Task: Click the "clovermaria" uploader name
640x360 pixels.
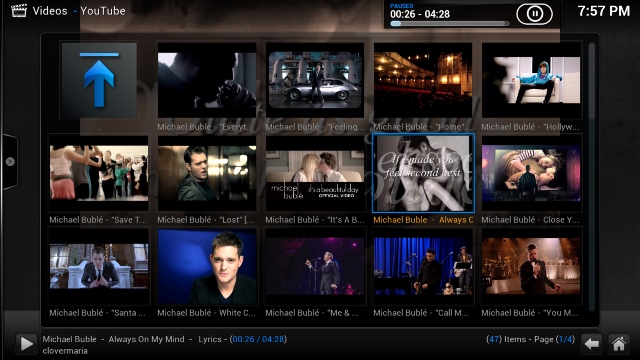Action: (x=65, y=351)
